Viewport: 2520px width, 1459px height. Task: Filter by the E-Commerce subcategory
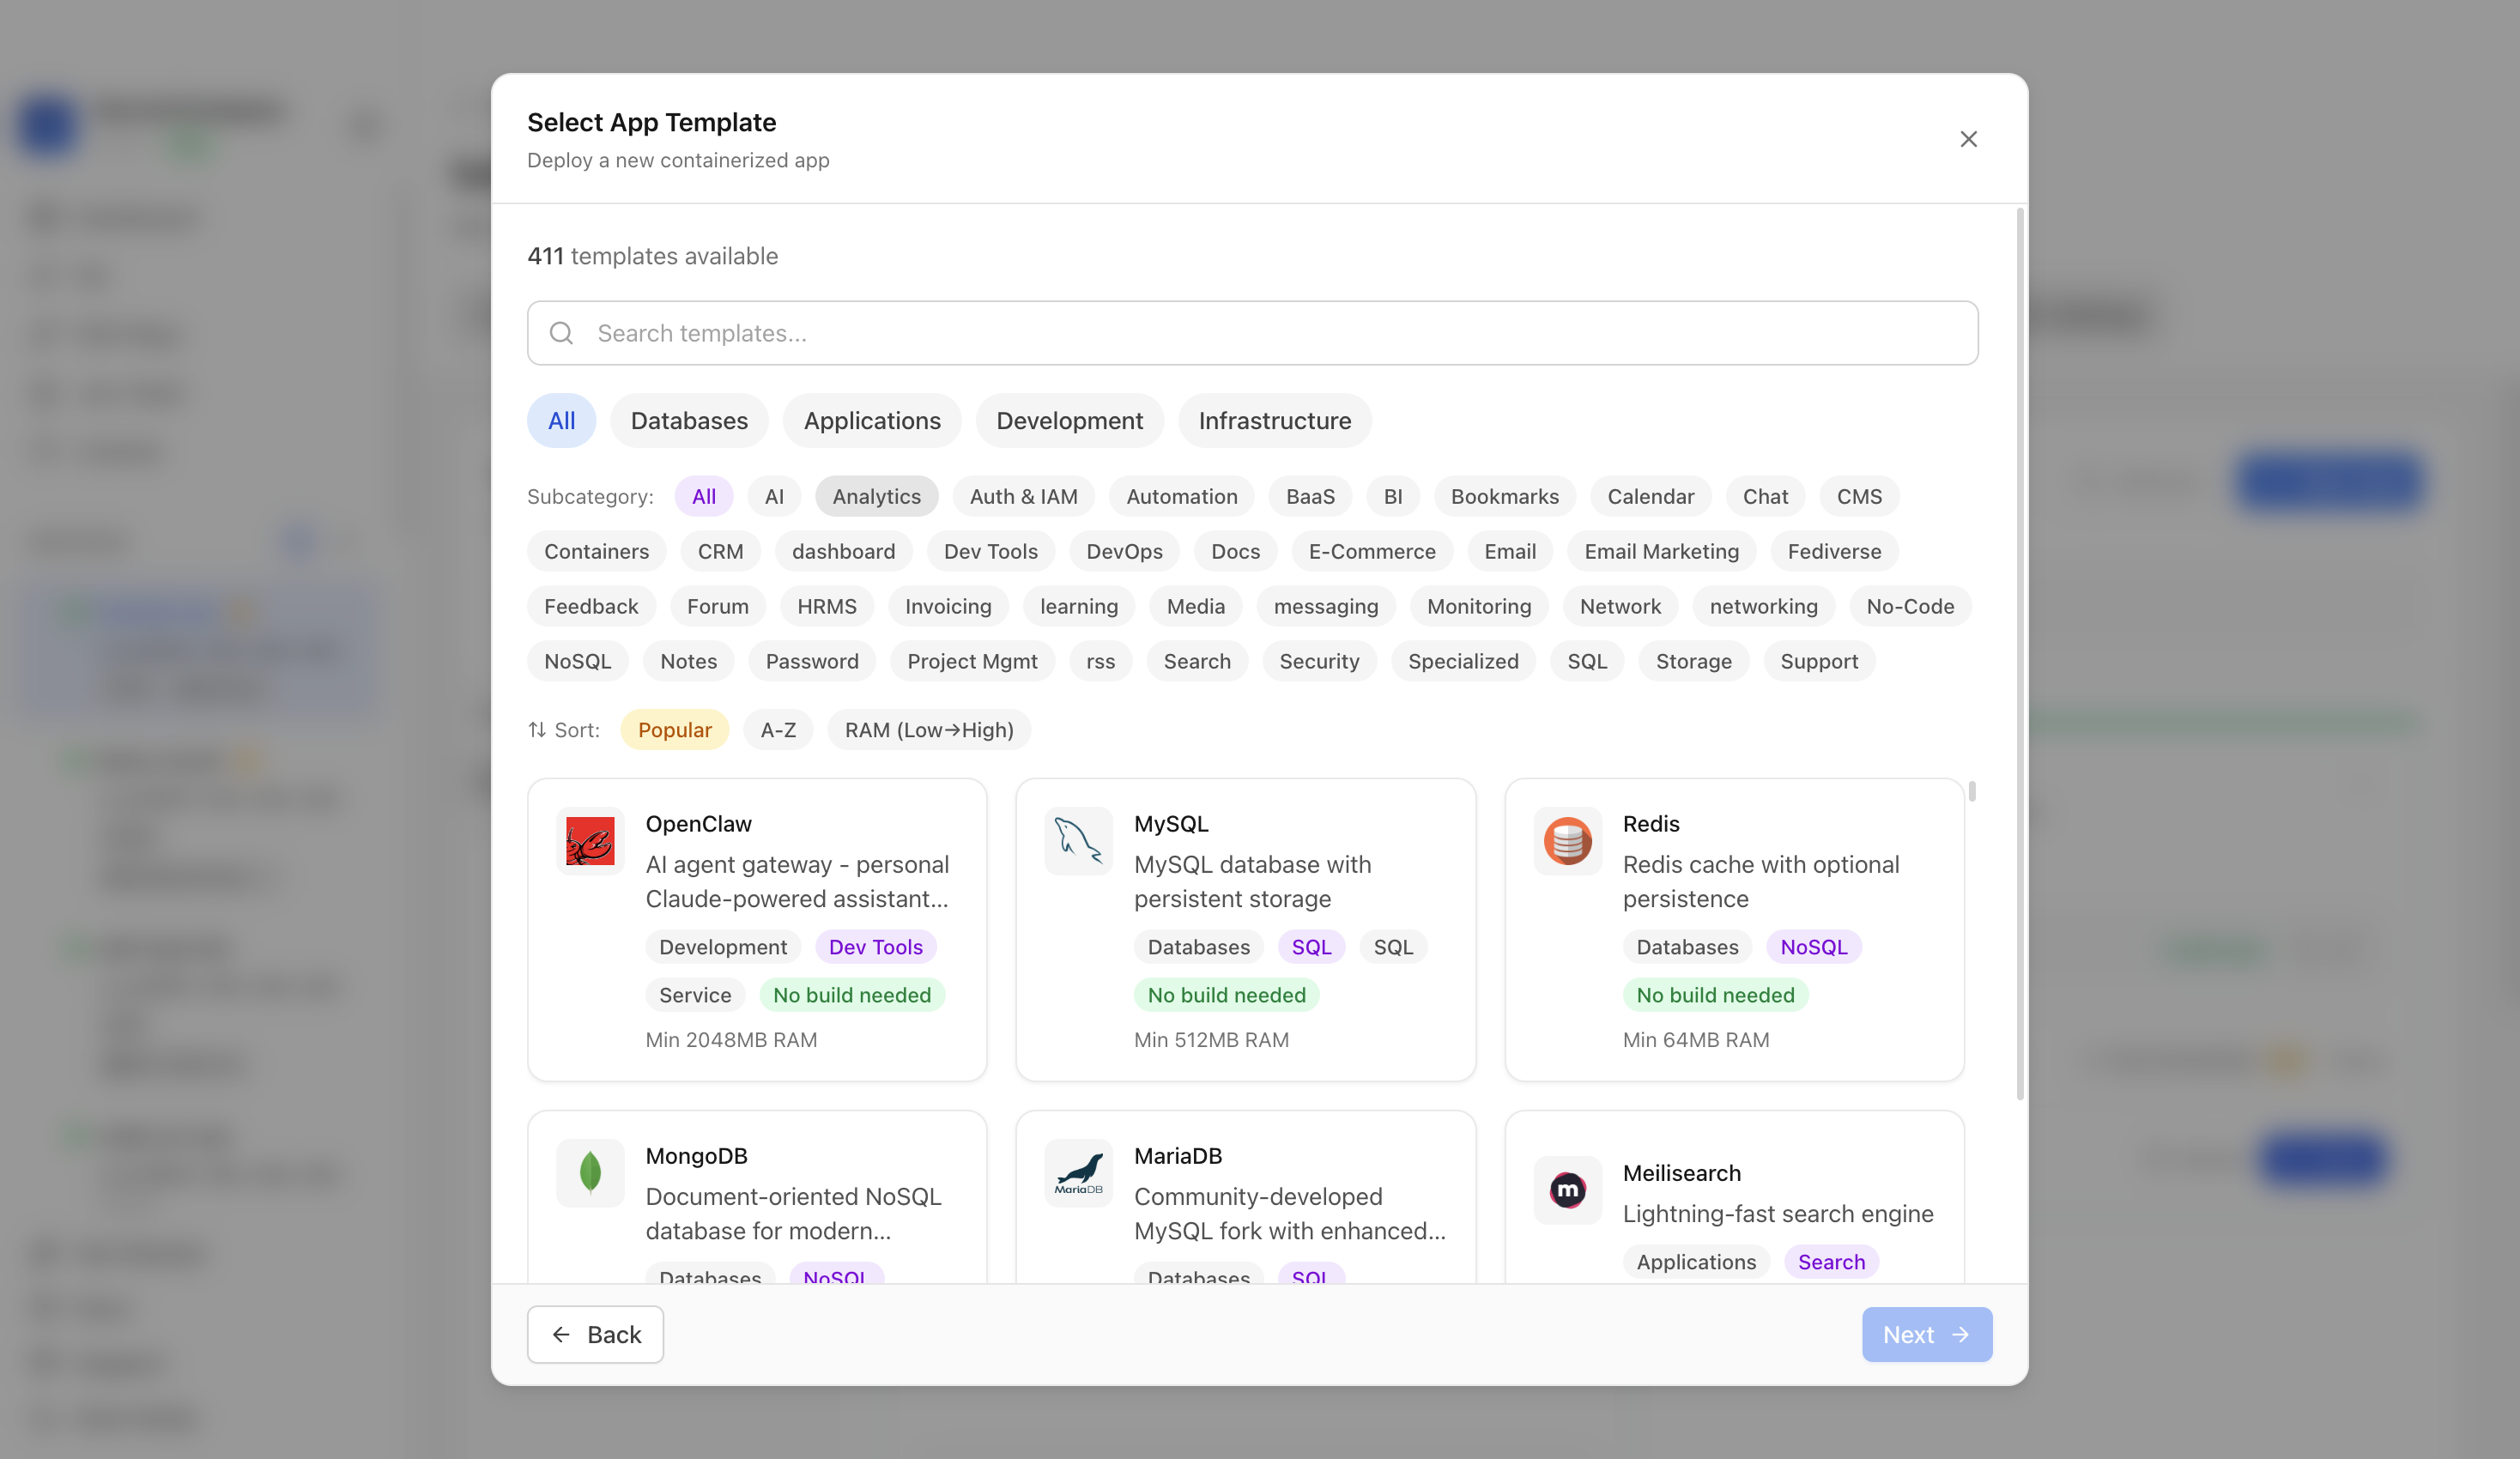coord(1372,551)
